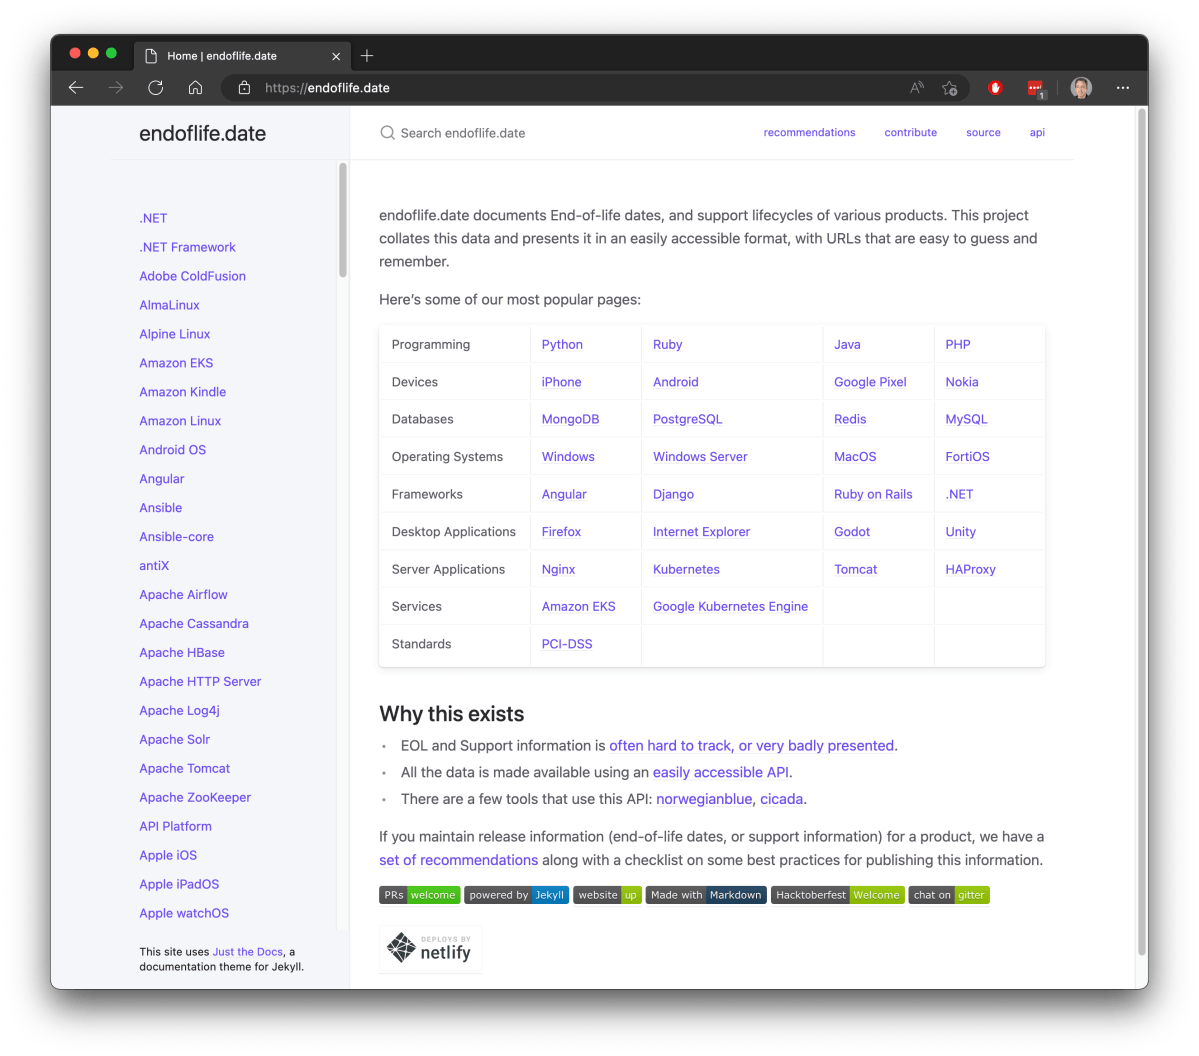1199x1056 pixels.
Task: Open the recommendations nav link
Action: [x=809, y=132]
